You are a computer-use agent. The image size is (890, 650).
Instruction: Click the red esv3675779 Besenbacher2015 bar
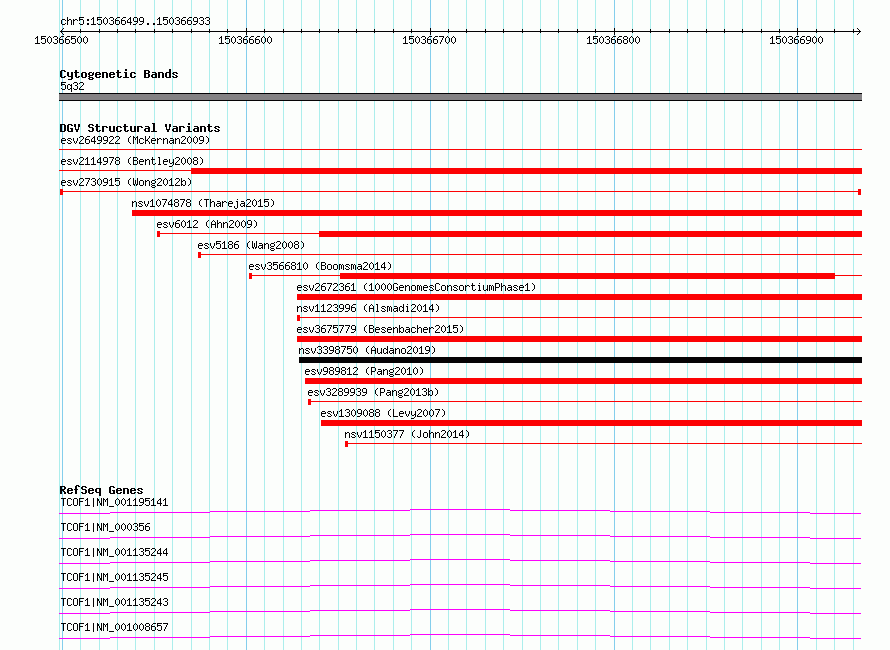[x=580, y=339]
